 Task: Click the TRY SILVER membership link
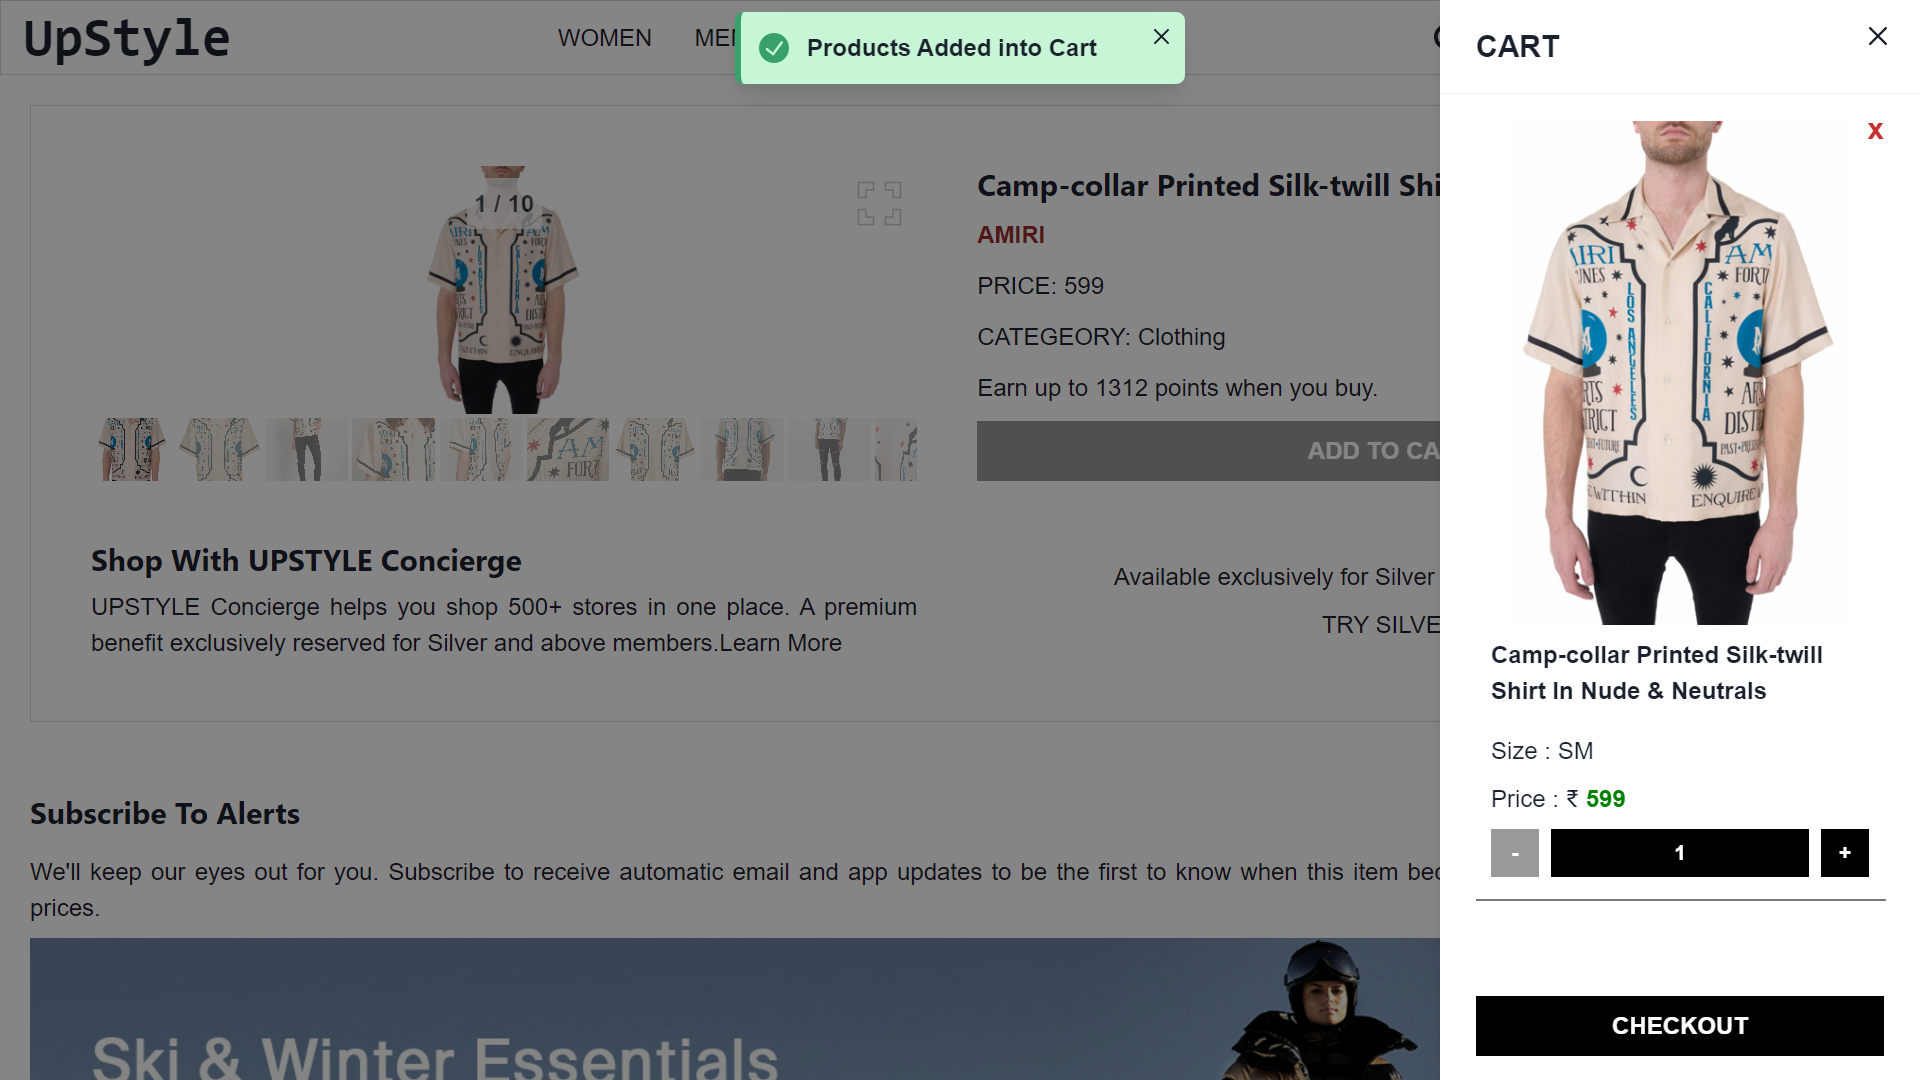(1385, 624)
